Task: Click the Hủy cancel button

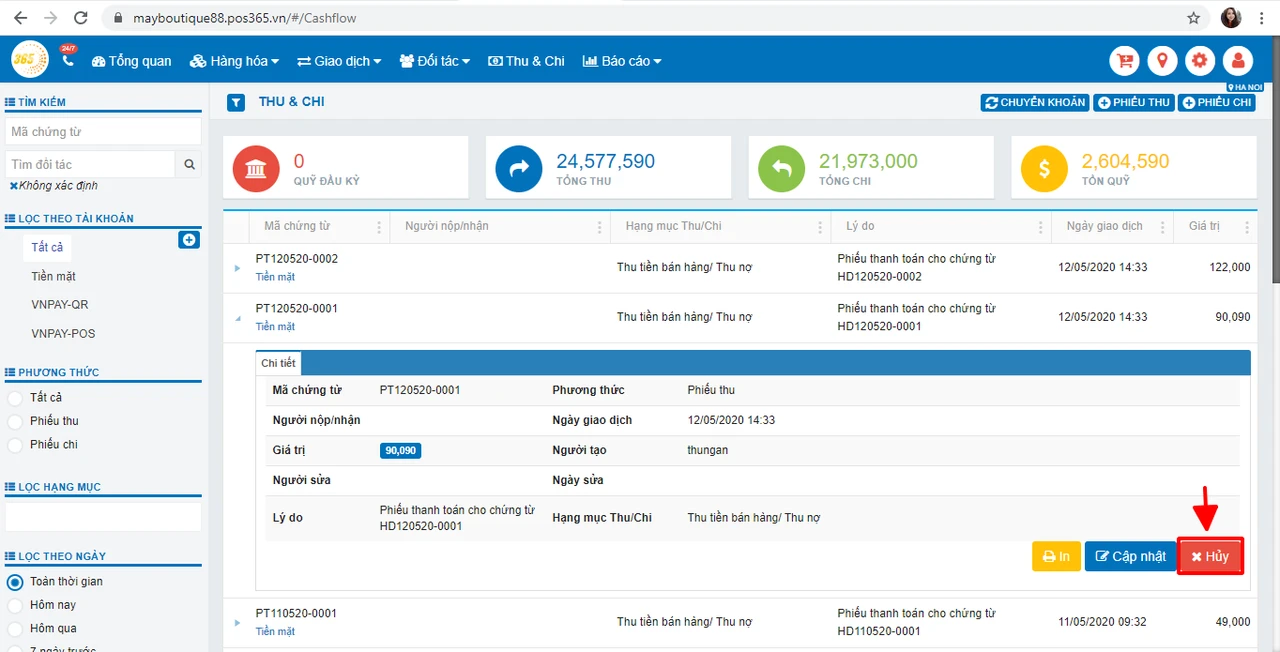Action: [1210, 556]
